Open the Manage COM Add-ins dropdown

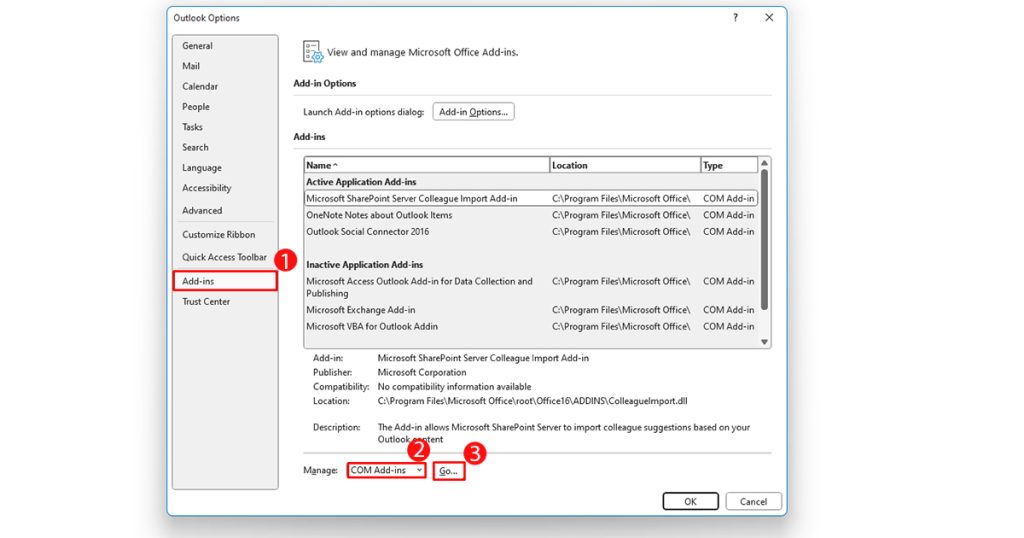tap(387, 470)
